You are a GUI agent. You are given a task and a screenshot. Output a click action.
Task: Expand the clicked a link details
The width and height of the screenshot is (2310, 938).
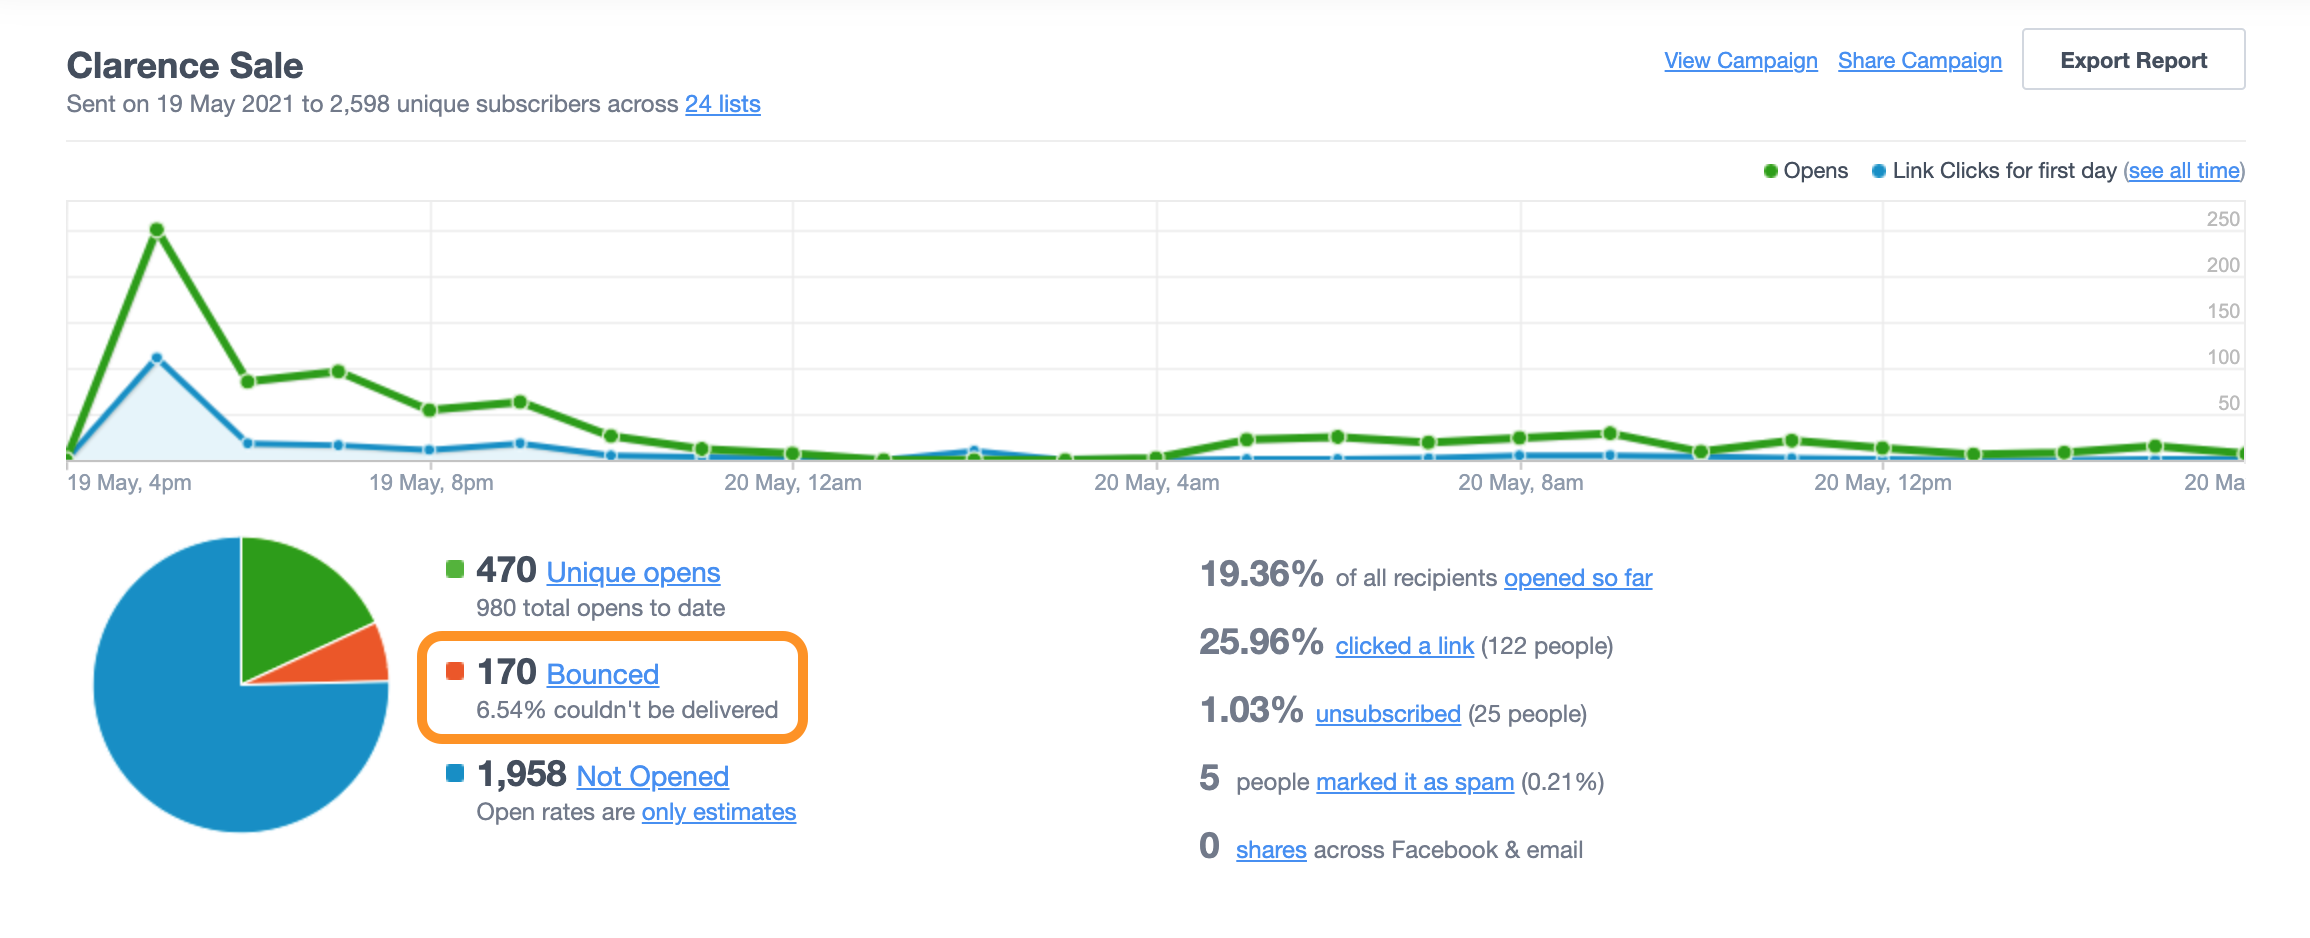click(1404, 646)
